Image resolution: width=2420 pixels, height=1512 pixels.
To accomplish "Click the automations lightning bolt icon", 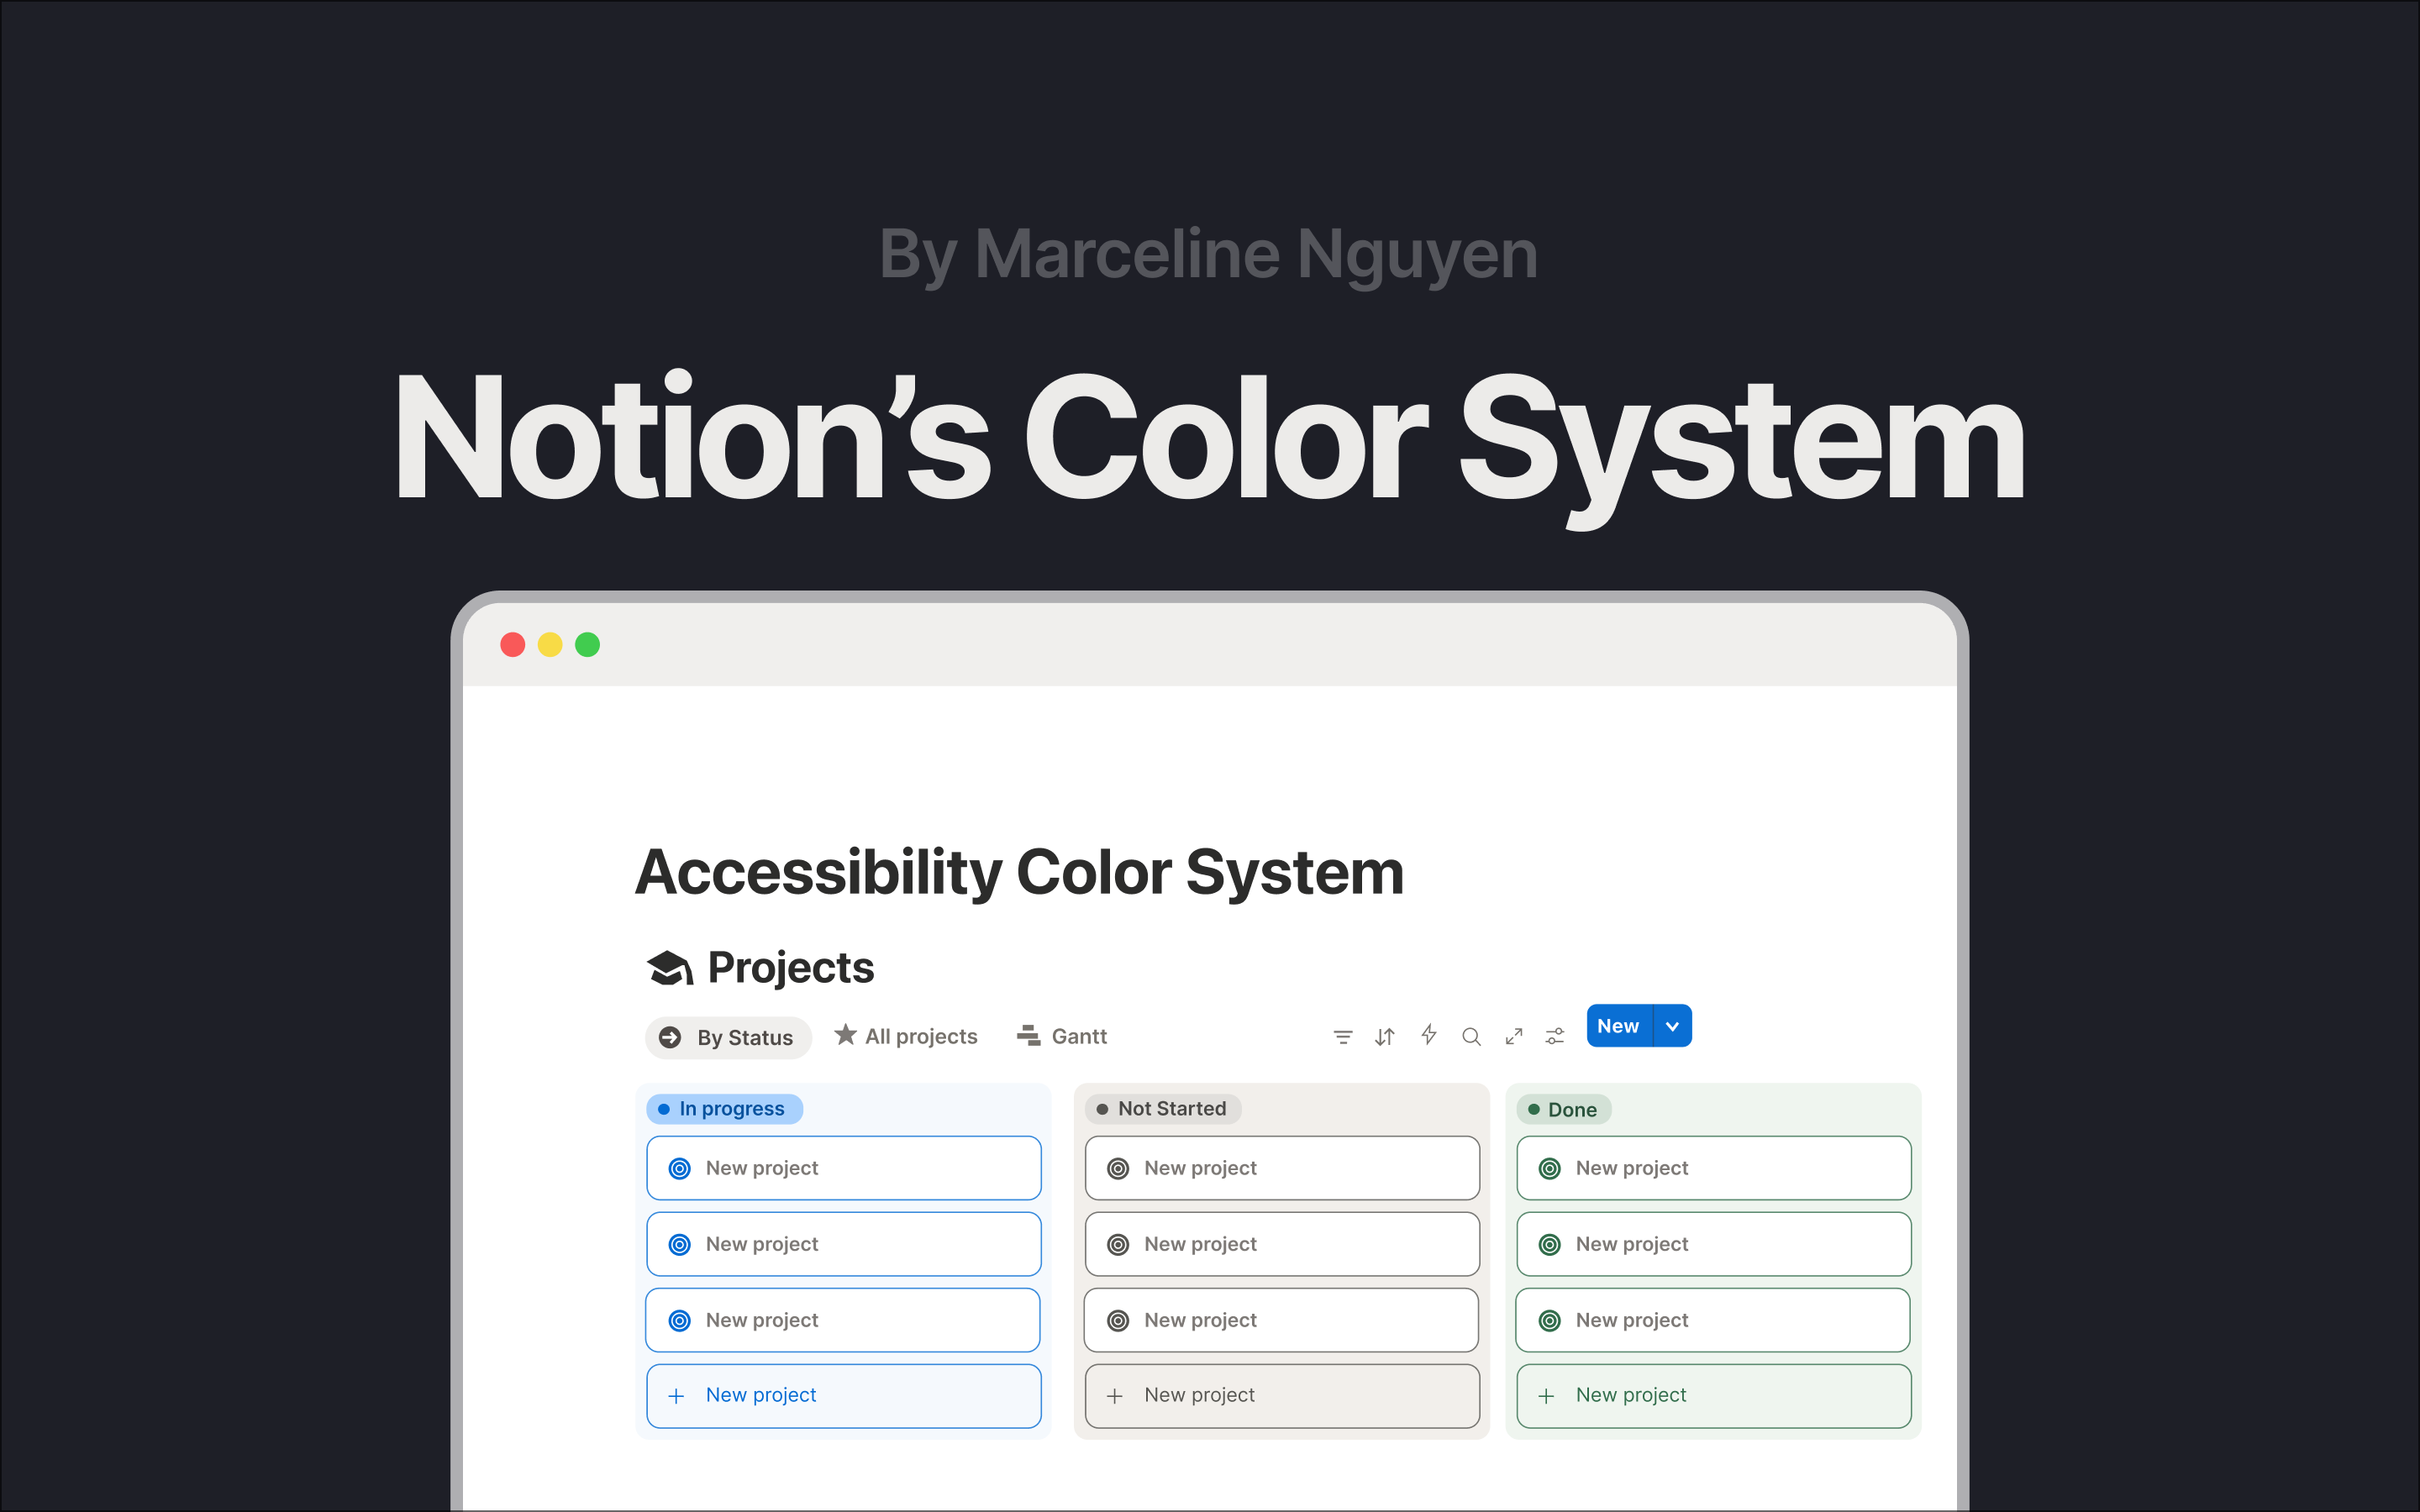I will click(x=1429, y=1036).
